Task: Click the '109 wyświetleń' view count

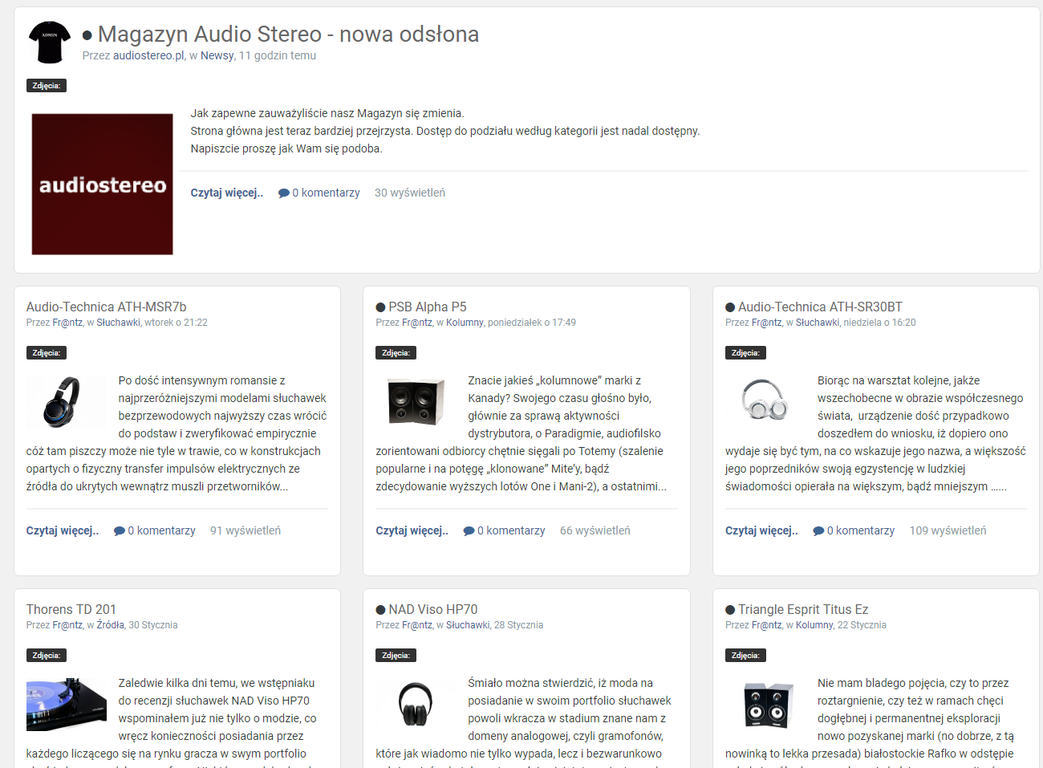Action: [x=948, y=531]
